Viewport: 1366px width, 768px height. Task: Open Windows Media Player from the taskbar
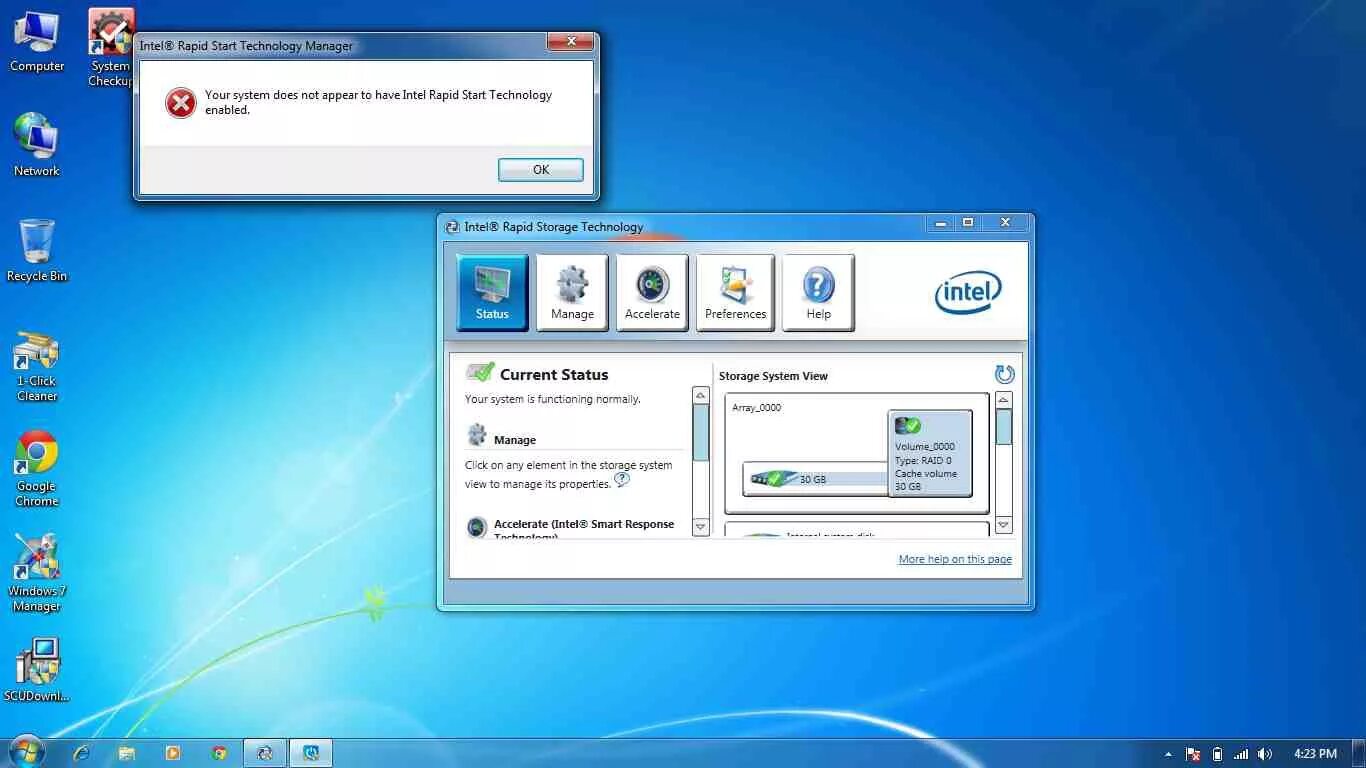click(173, 753)
